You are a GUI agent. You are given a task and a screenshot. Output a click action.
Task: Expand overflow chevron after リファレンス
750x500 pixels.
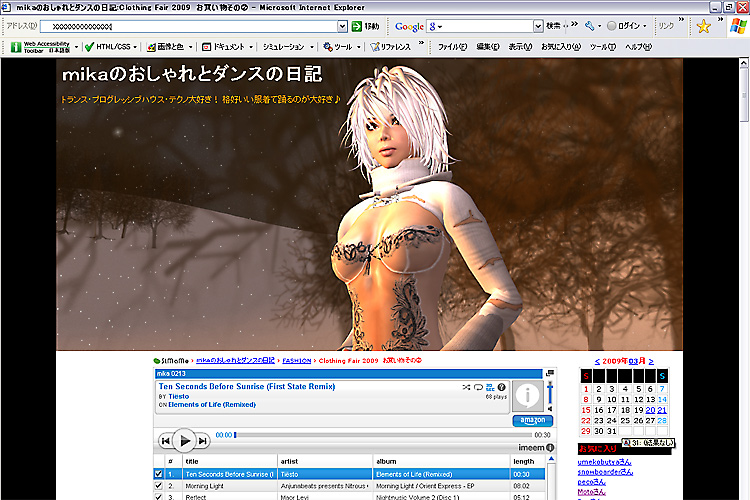click(x=421, y=43)
